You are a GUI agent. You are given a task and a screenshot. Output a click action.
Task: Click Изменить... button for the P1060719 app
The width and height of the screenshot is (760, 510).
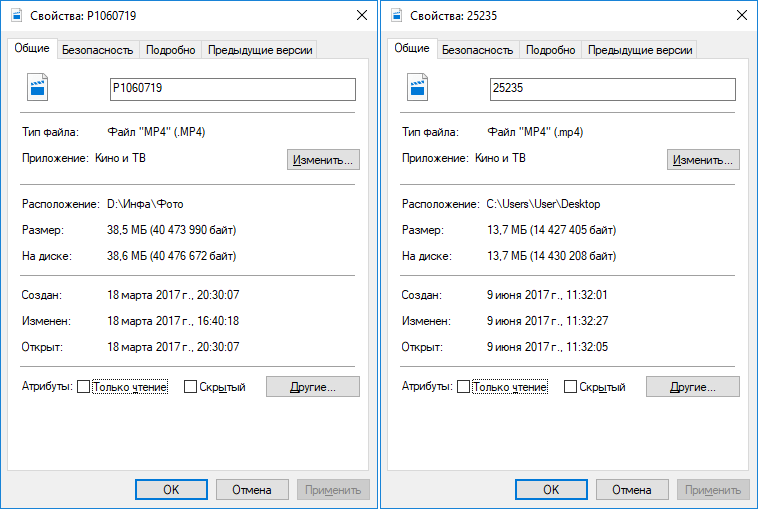(x=323, y=159)
